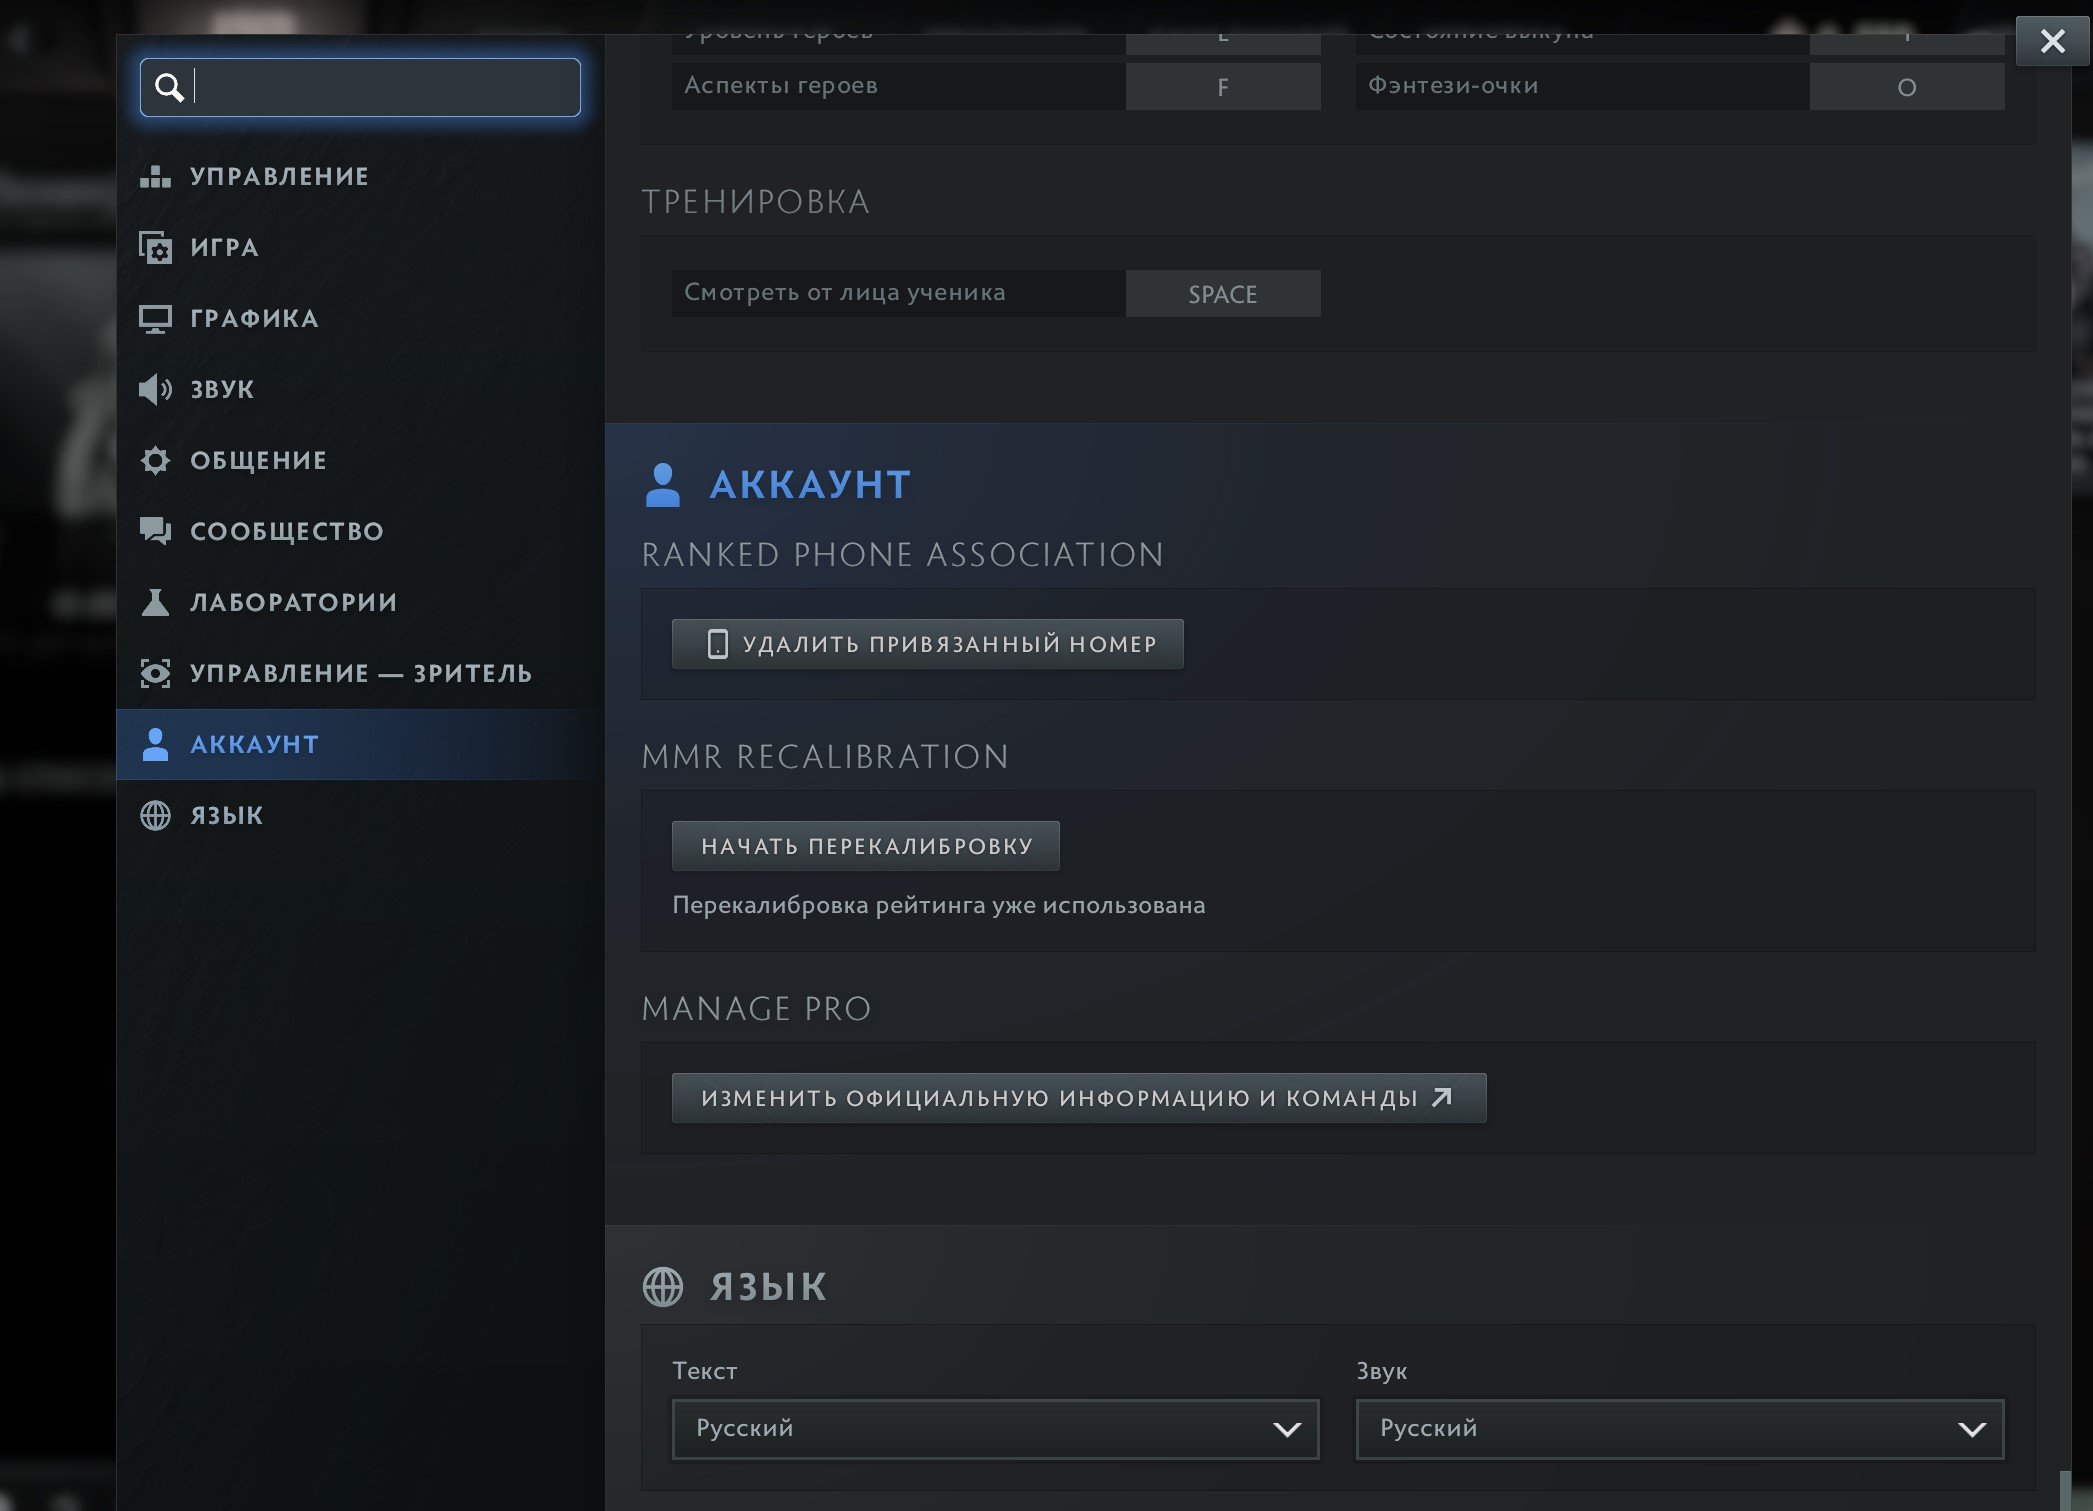2093x1511 pixels.
Task: Click the MMR RECALIBRATION heading
Action: click(825, 757)
